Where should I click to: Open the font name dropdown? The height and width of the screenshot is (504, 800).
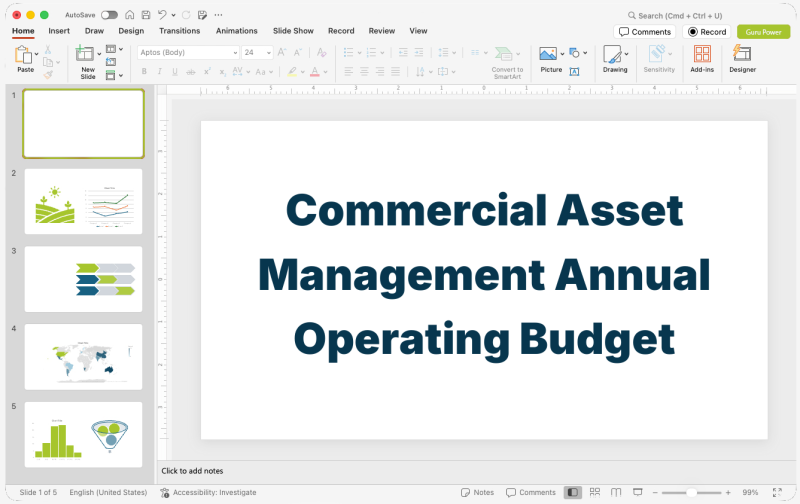(235, 53)
